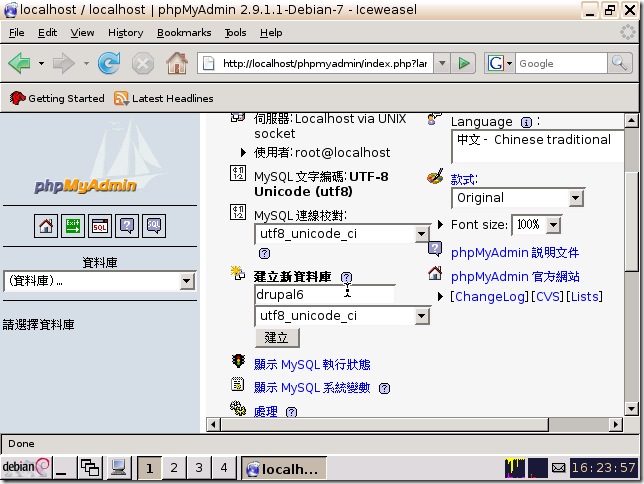Click the house icon beside 官方網站

pyautogui.click(x=435, y=273)
